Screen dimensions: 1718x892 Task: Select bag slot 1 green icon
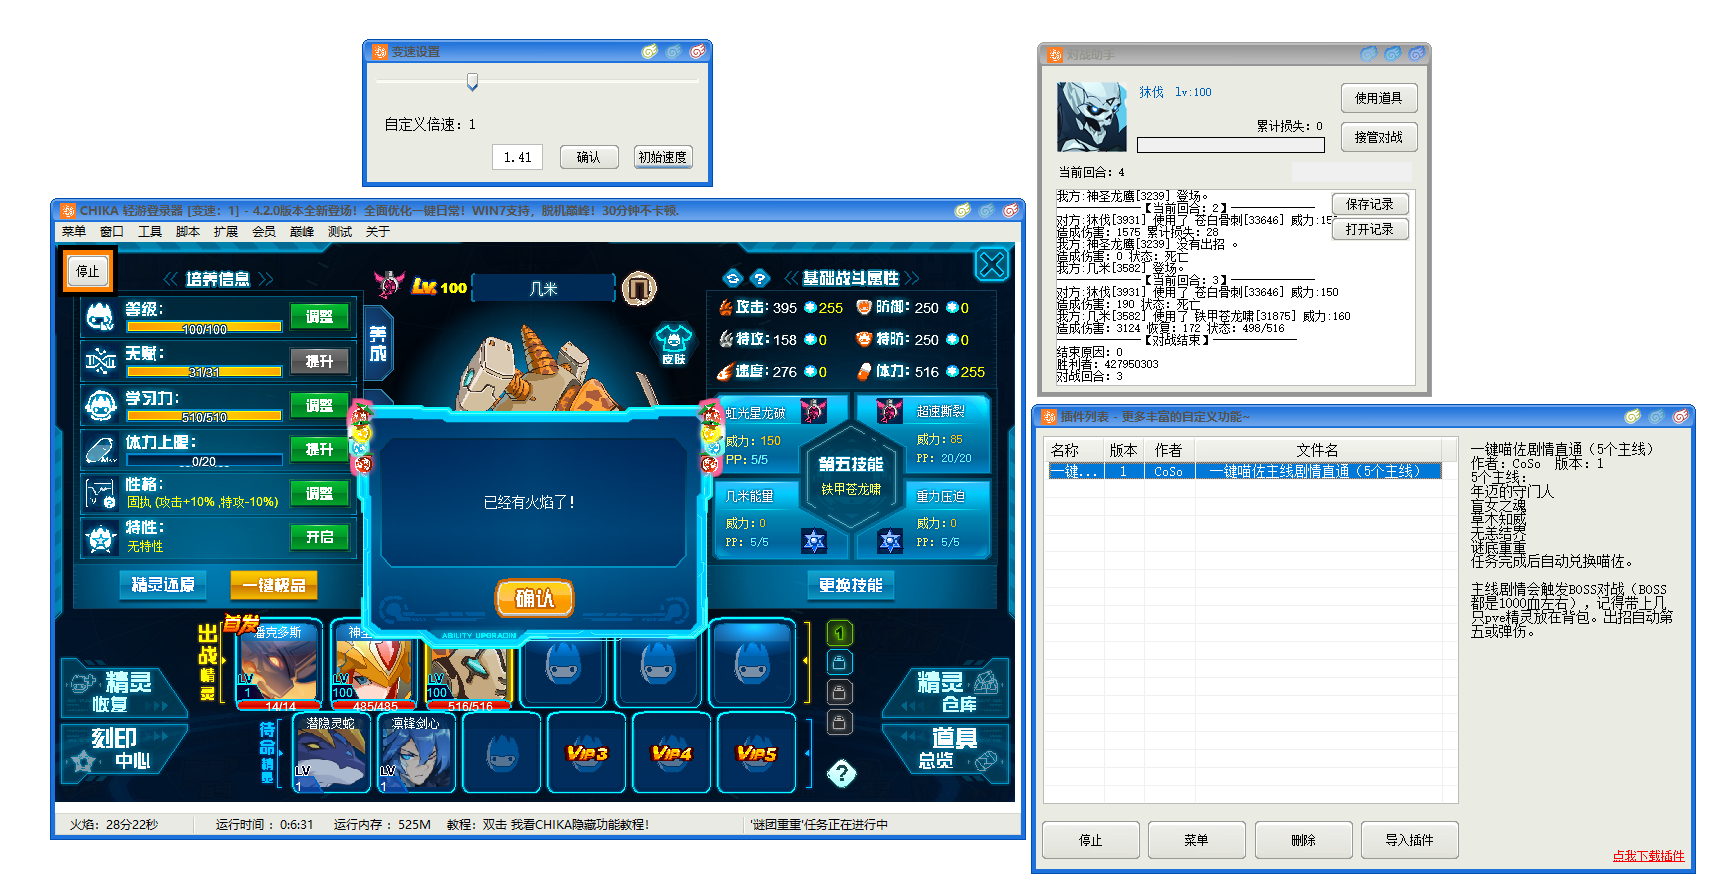840,633
